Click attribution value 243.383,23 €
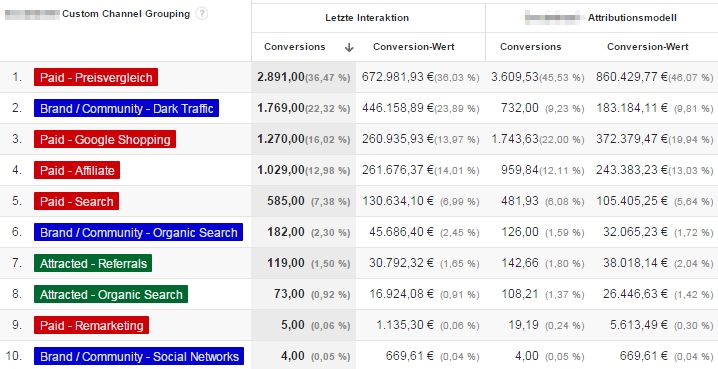Image resolution: width=718 pixels, height=369 pixels. (631, 170)
